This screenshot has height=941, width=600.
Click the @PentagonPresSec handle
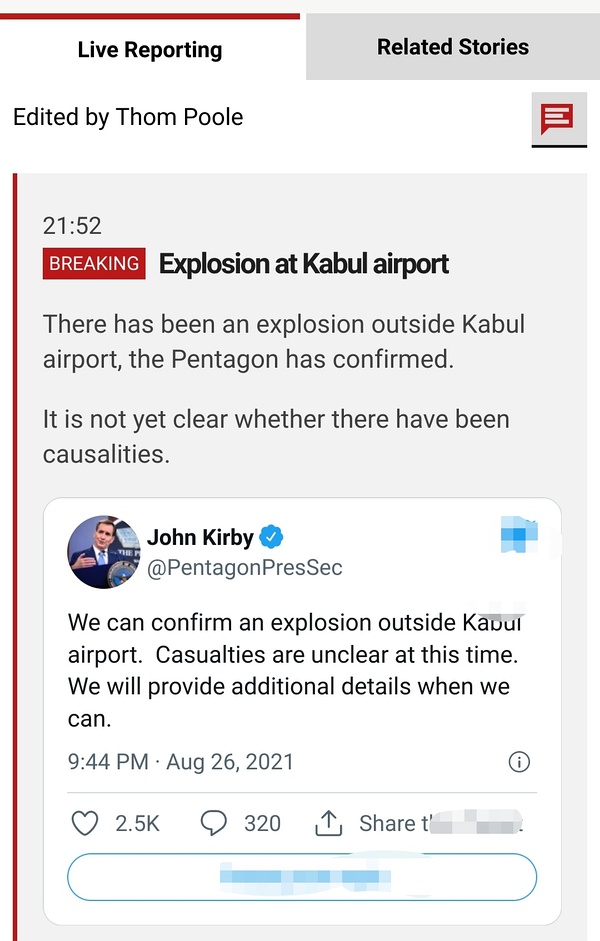(245, 568)
